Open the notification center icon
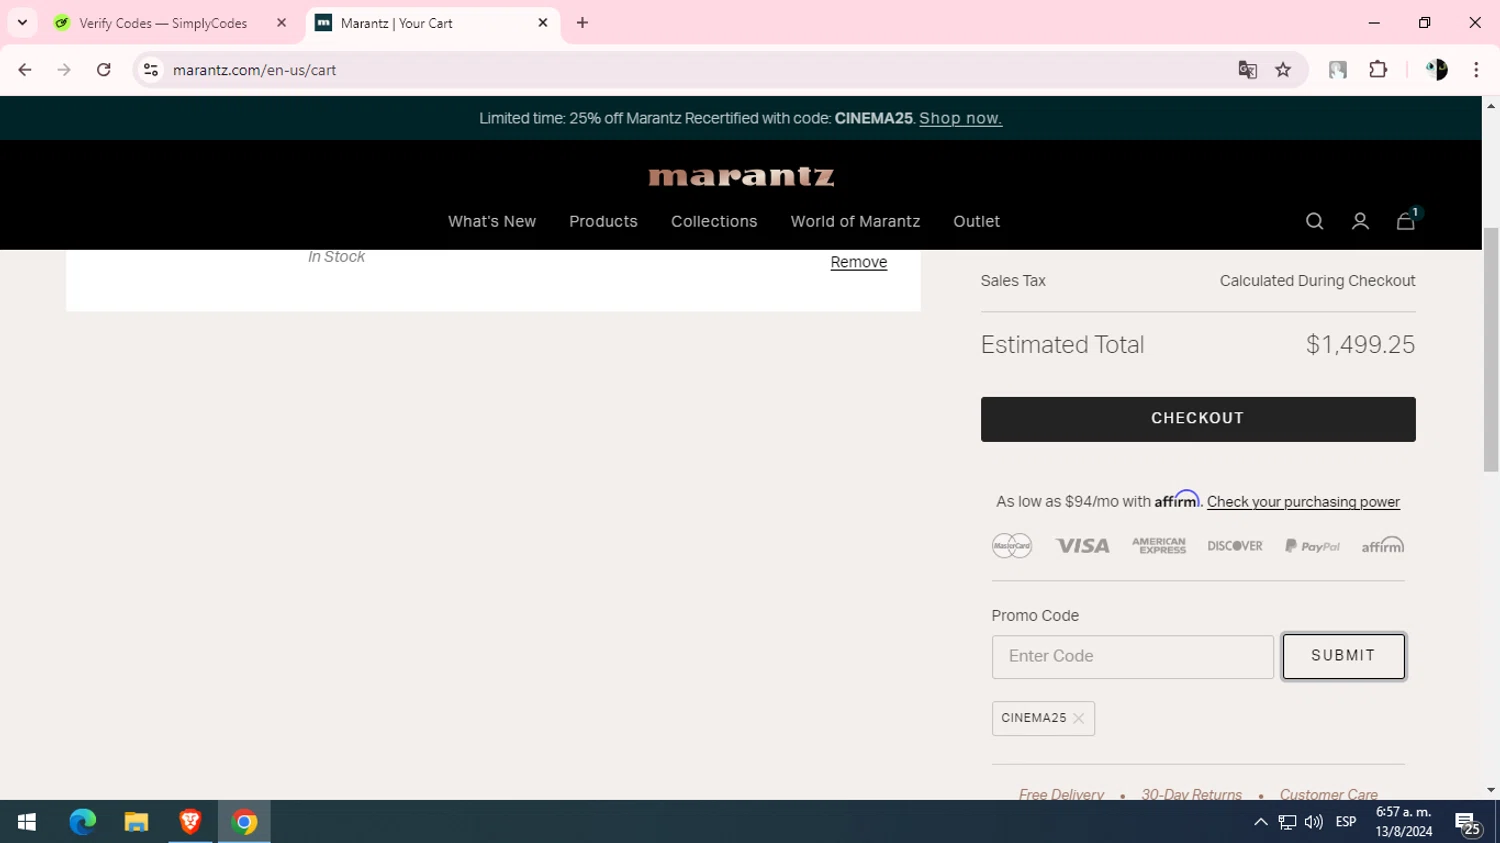 point(1468,823)
